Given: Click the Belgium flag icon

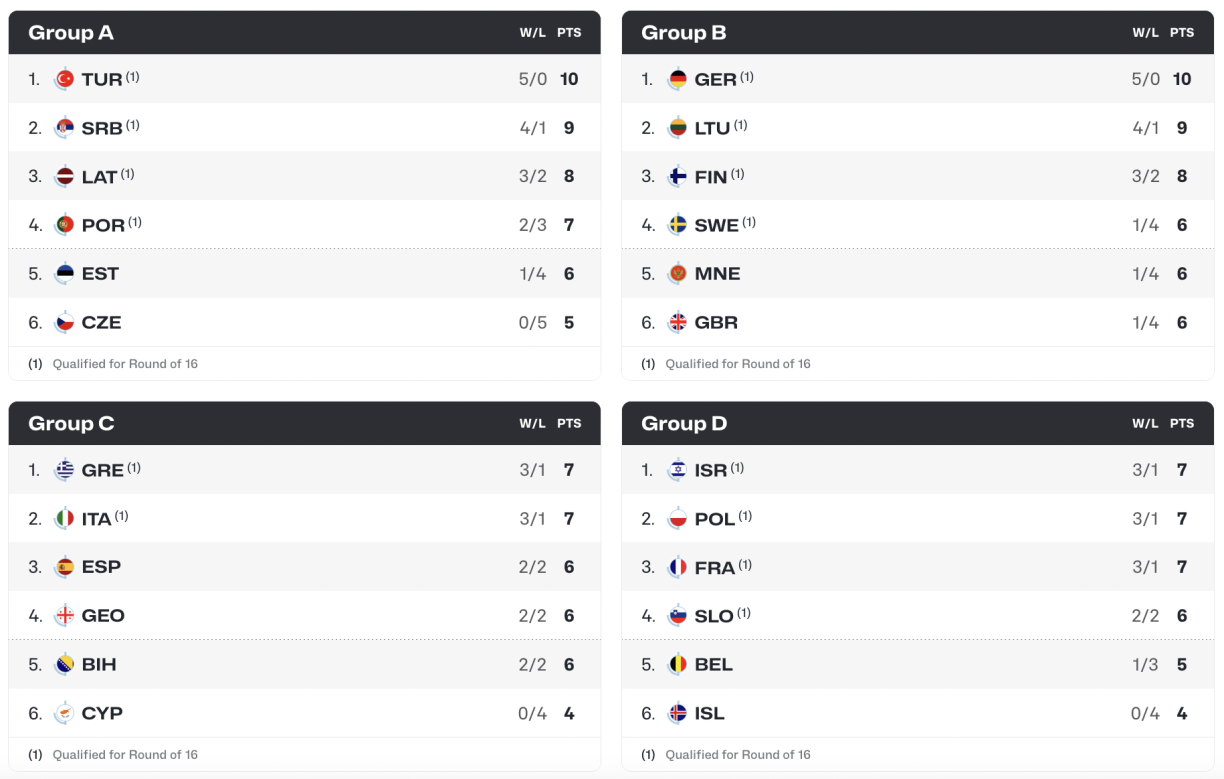Looking at the screenshot, I should click(x=678, y=664).
